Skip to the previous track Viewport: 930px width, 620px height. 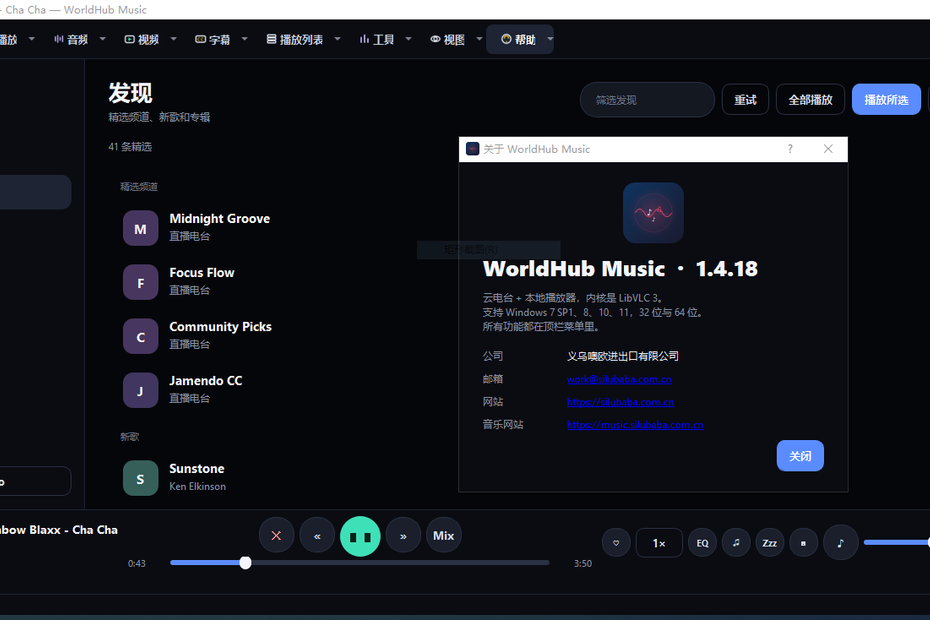click(317, 536)
